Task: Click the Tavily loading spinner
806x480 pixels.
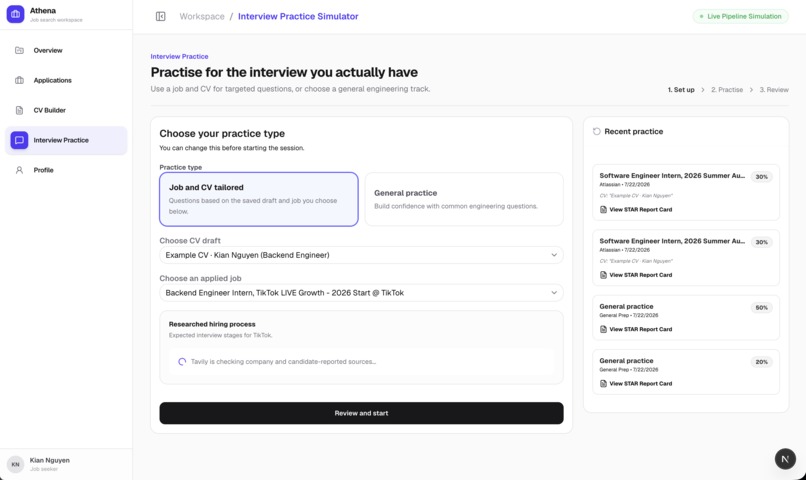Action: click(182, 362)
